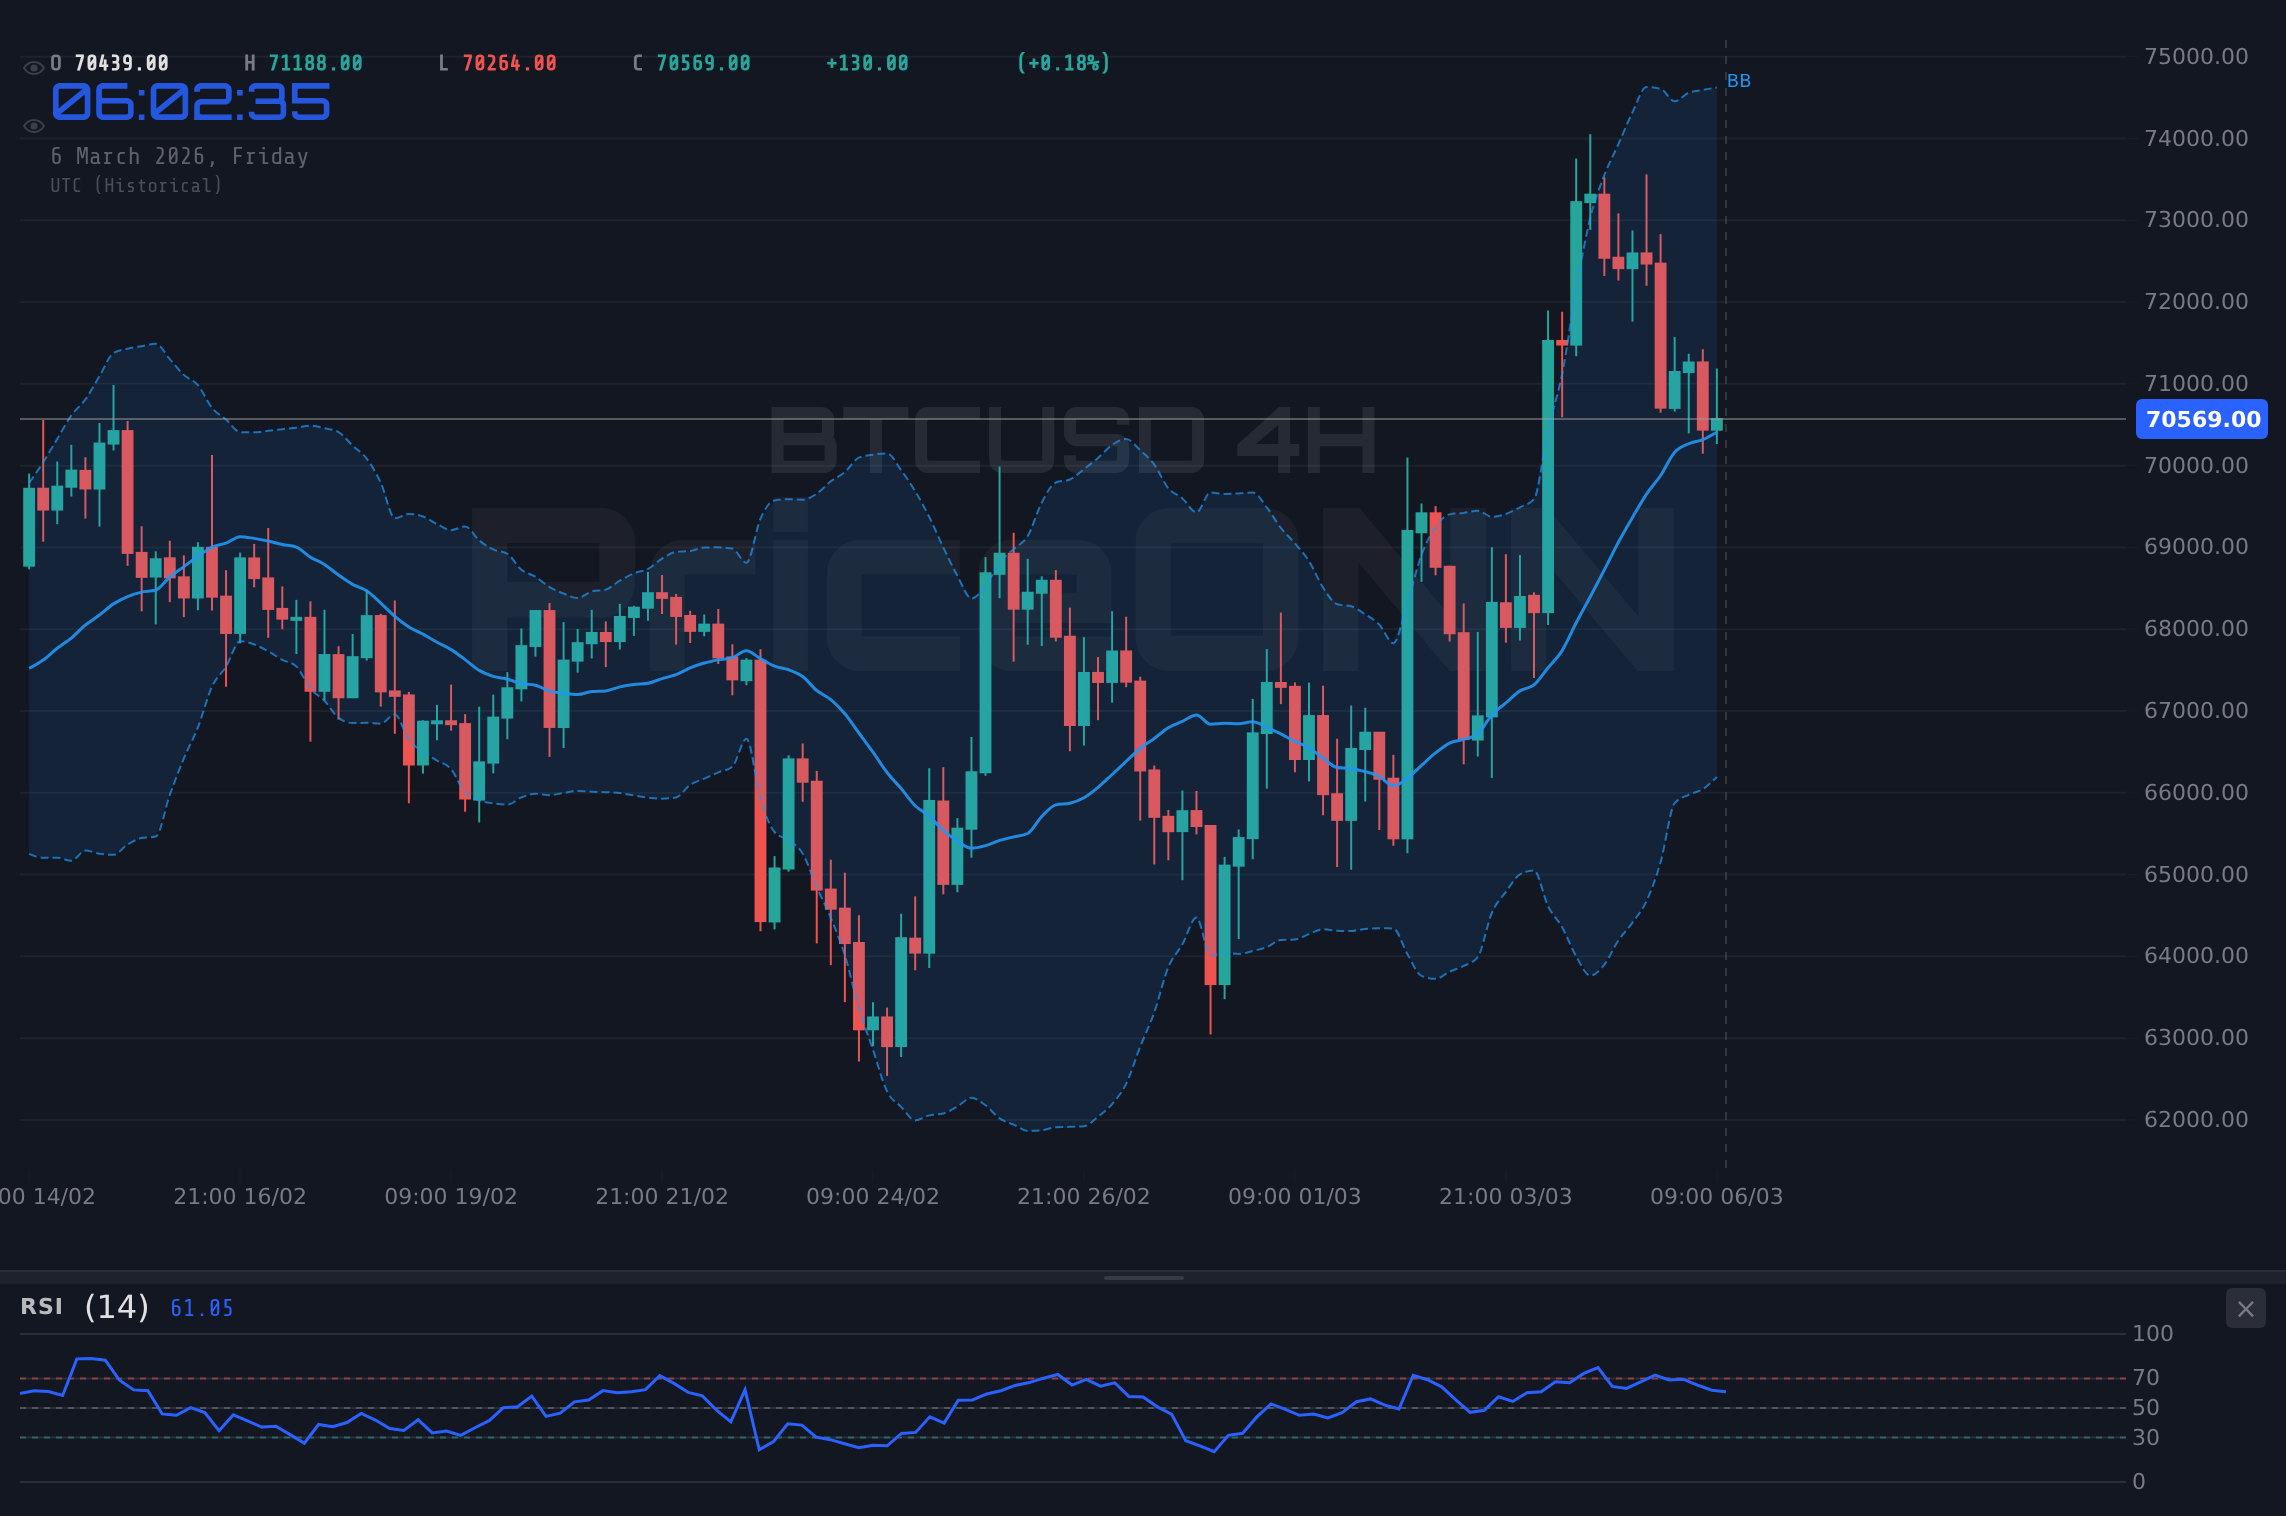This screenshot has height=1516, width=2286.
Task: Click the 09:00 19/02 time axis label
Action: click(451, 1196)
